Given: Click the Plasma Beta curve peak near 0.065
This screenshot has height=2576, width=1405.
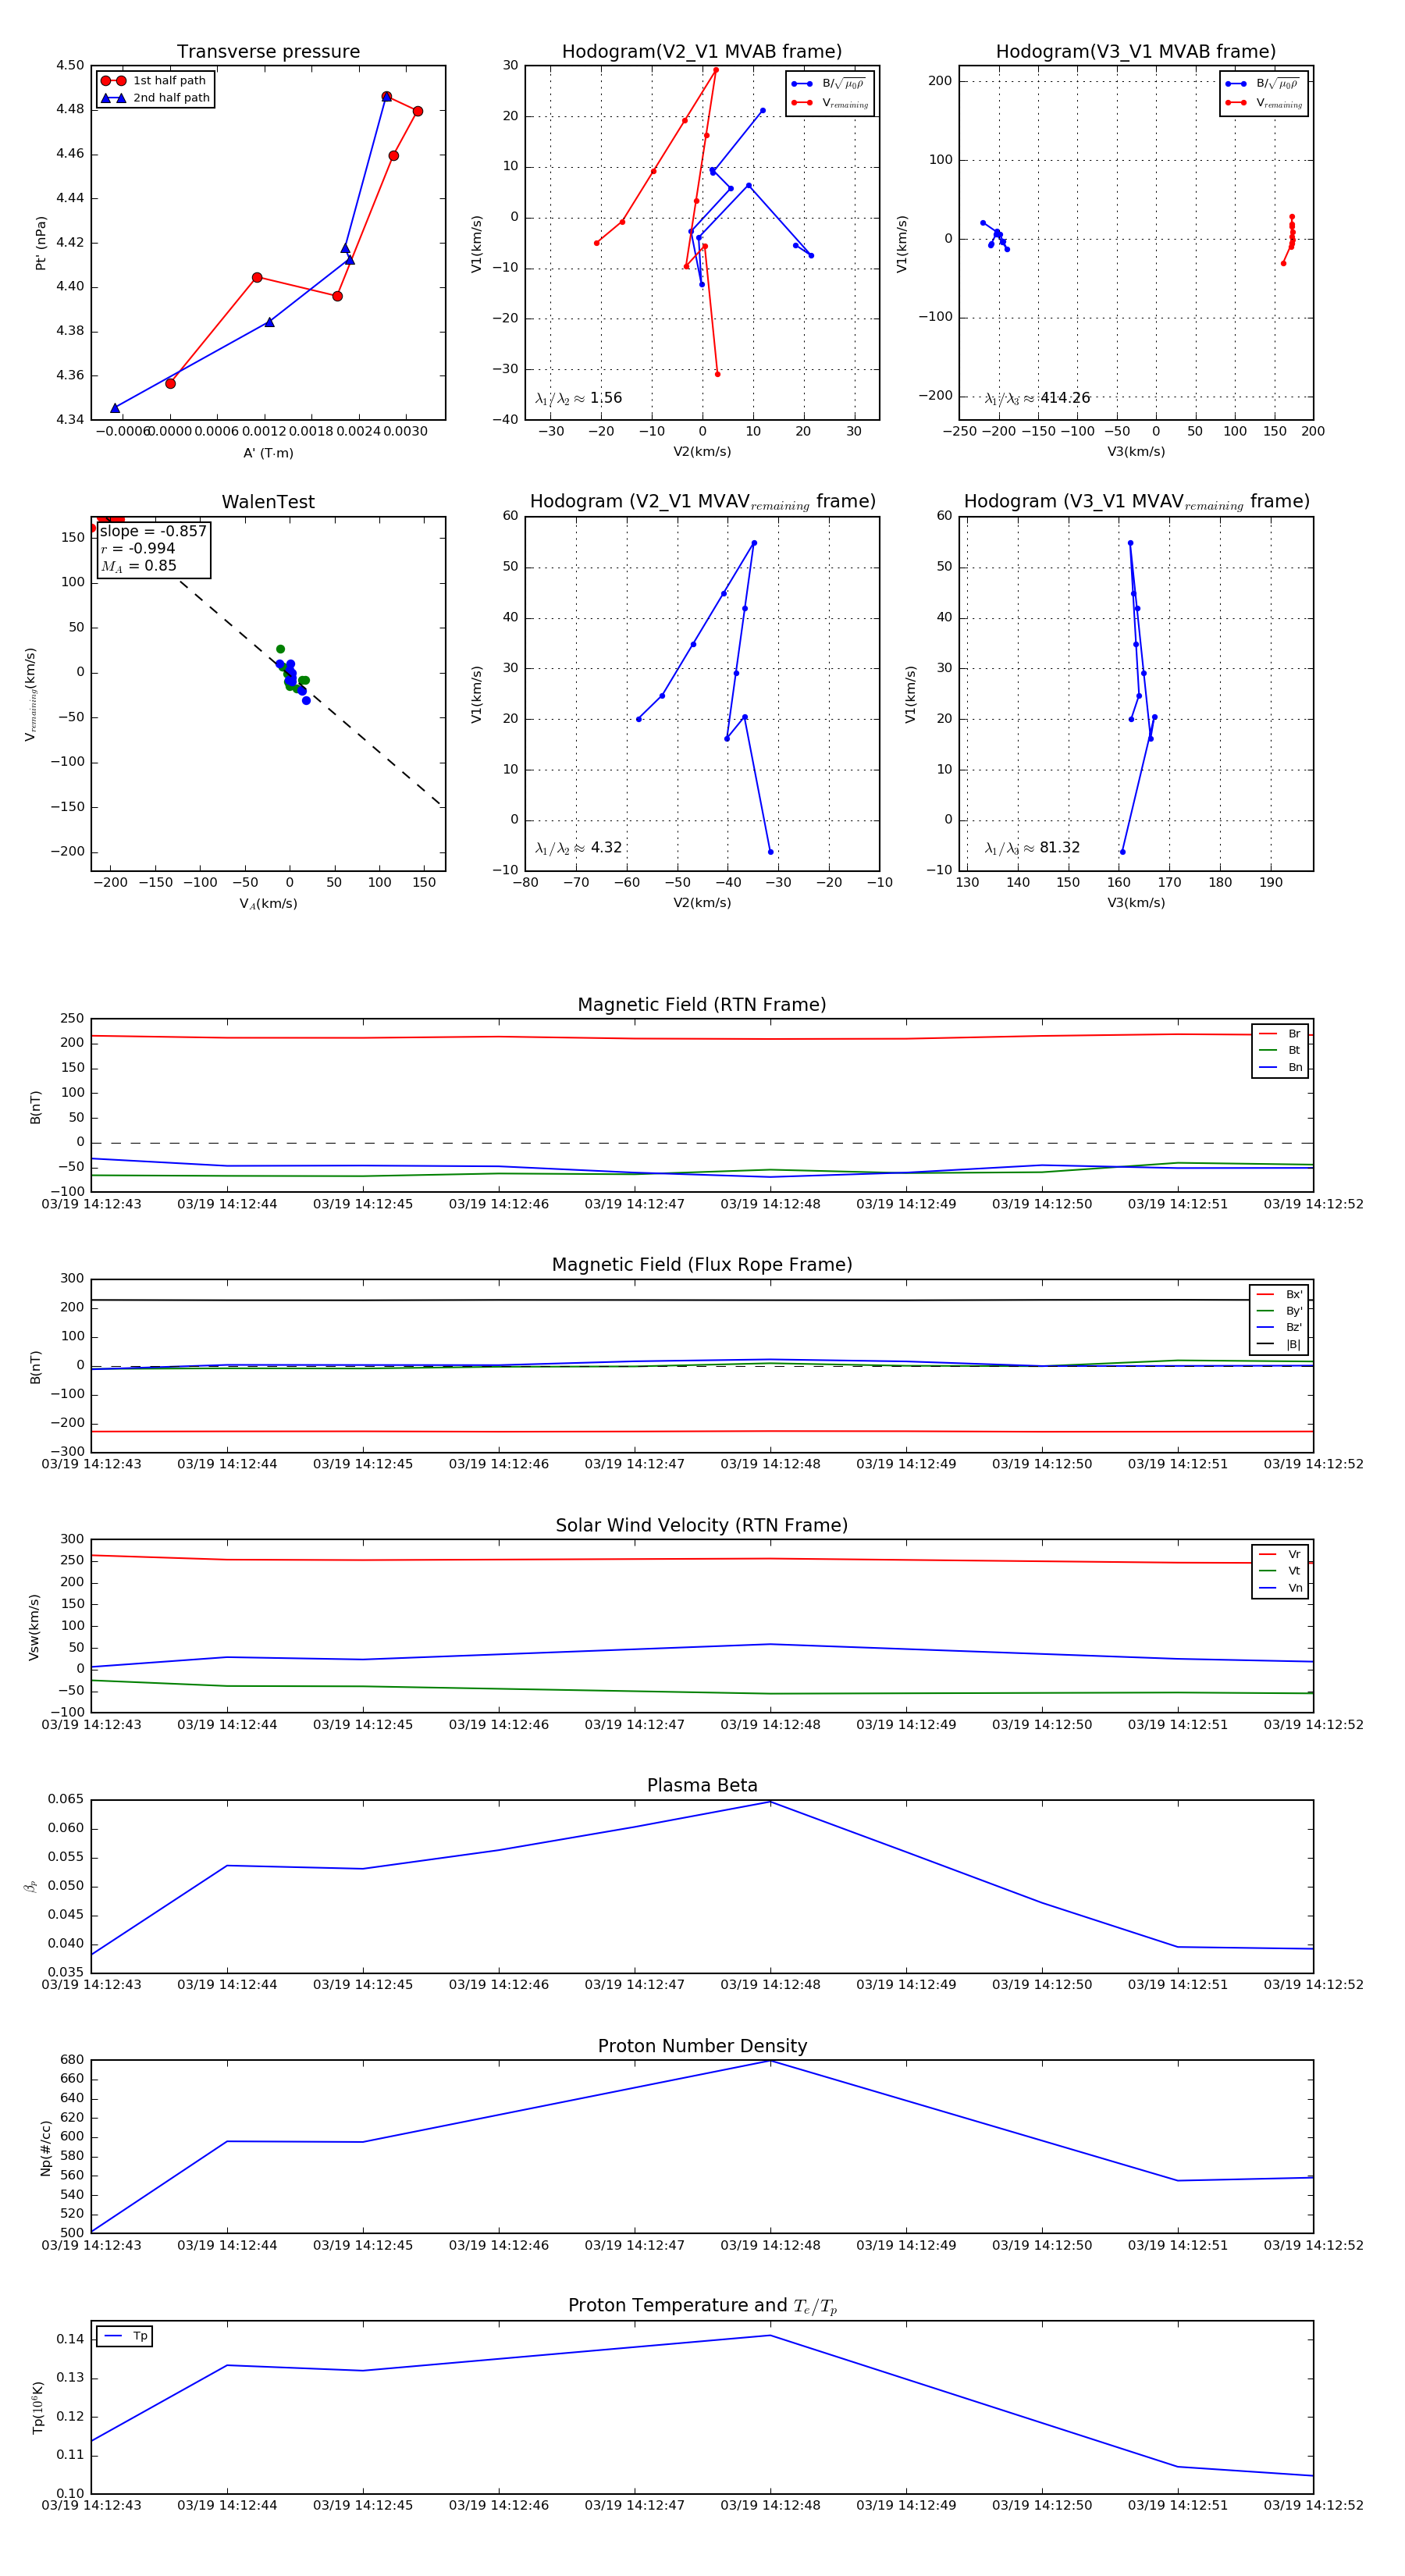Looking at the screenshot, I should 770,1802.
